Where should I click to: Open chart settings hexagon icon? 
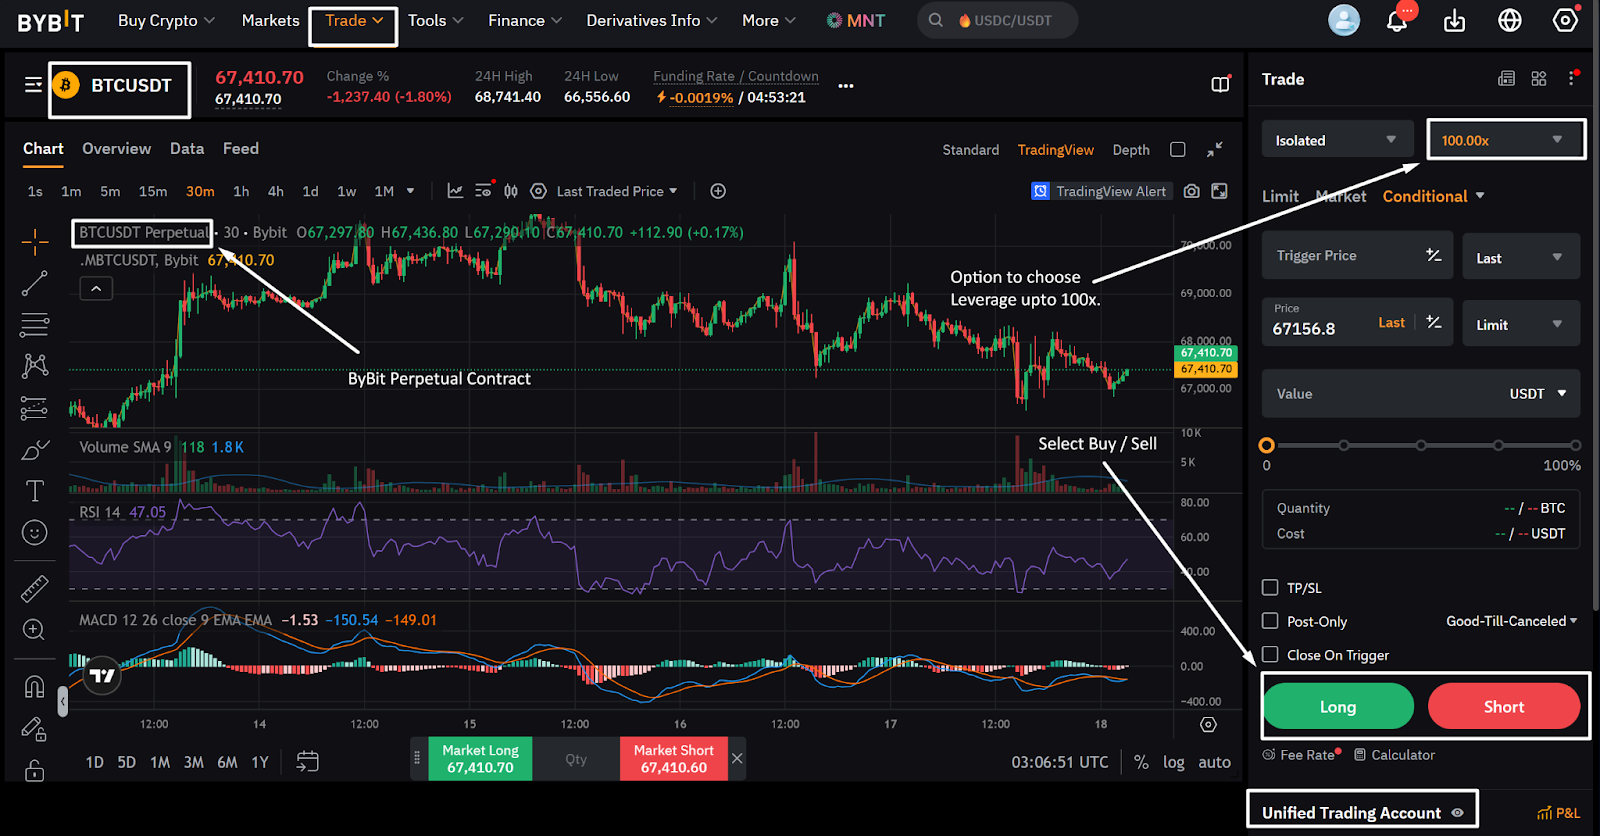(538, 191)
